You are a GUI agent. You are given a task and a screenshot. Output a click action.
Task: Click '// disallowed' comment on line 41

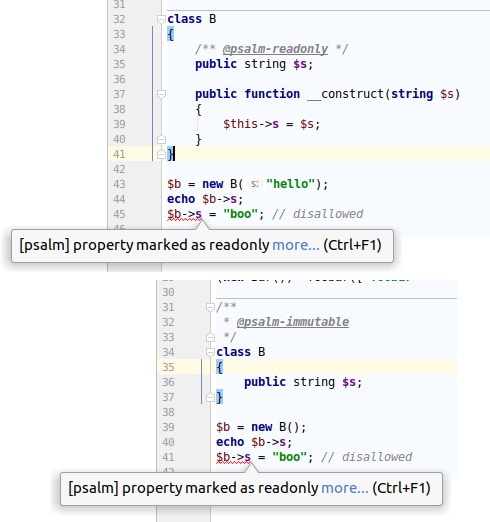click(367, 457)
